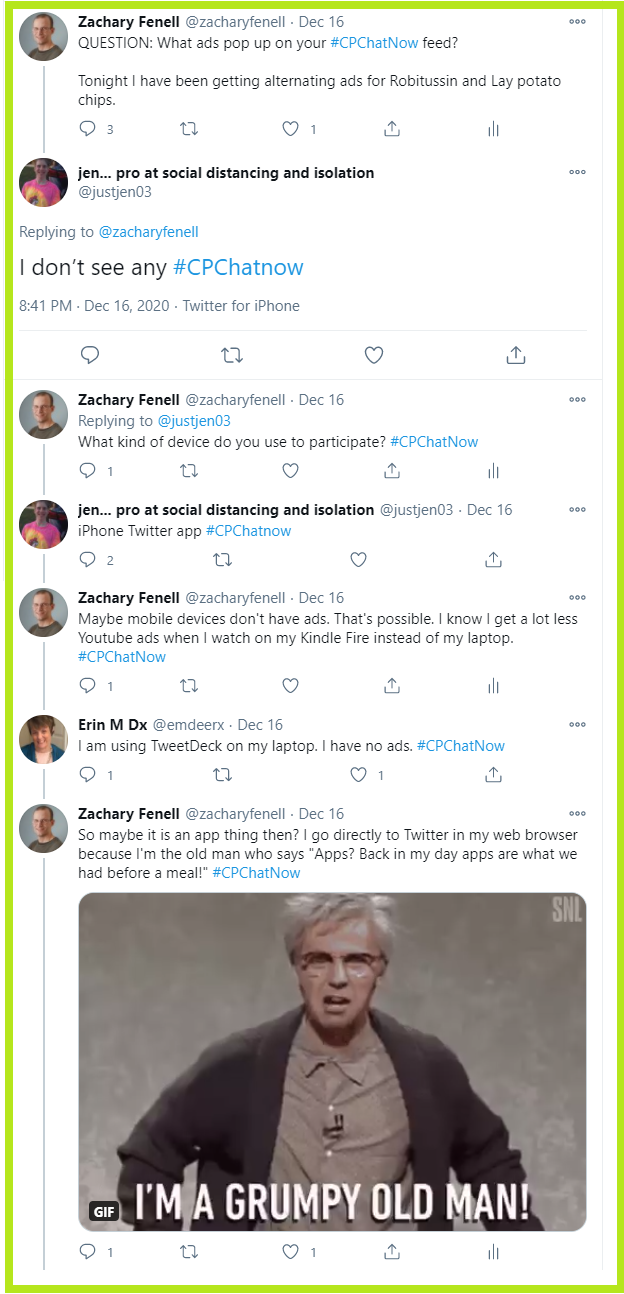Like Erin M Dx's TweetDeck tweet

(357, 775)
